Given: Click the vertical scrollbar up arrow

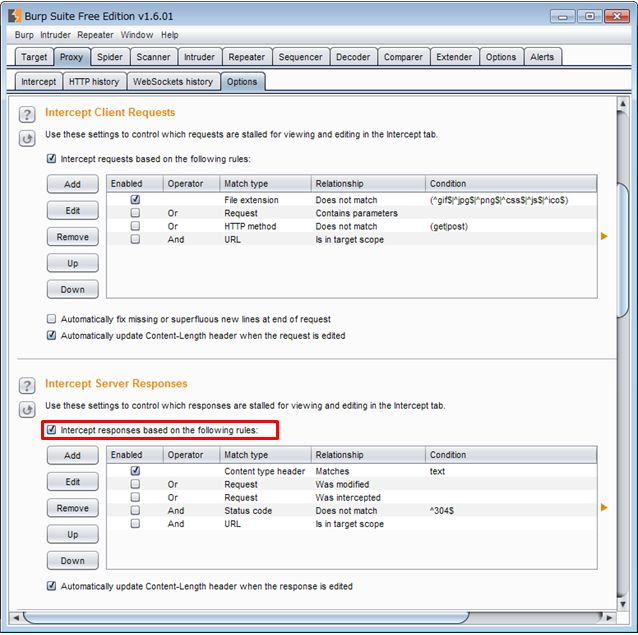Looking at the screenshot, I should pos(623,103).
